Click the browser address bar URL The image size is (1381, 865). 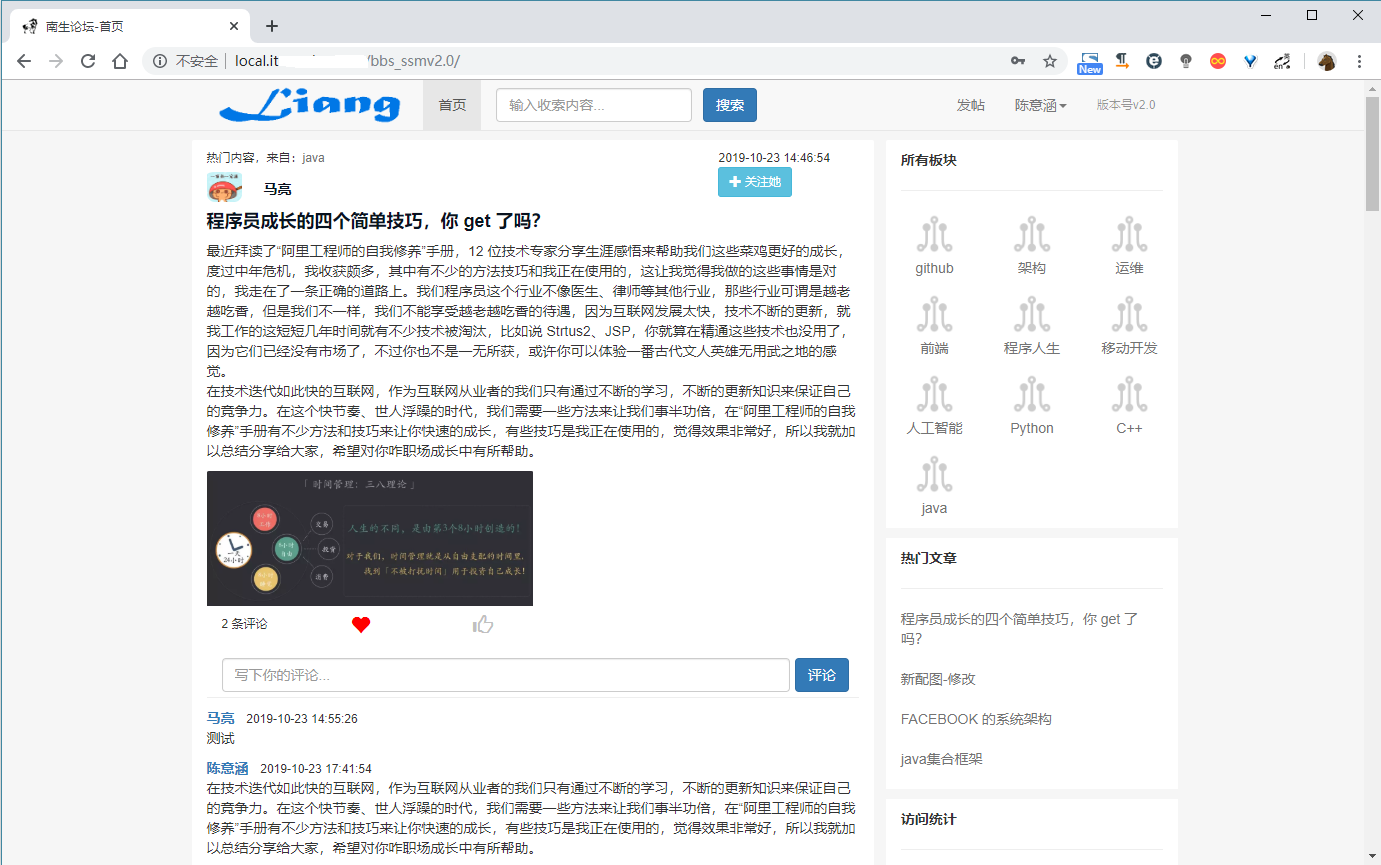[x=347, y=61]
